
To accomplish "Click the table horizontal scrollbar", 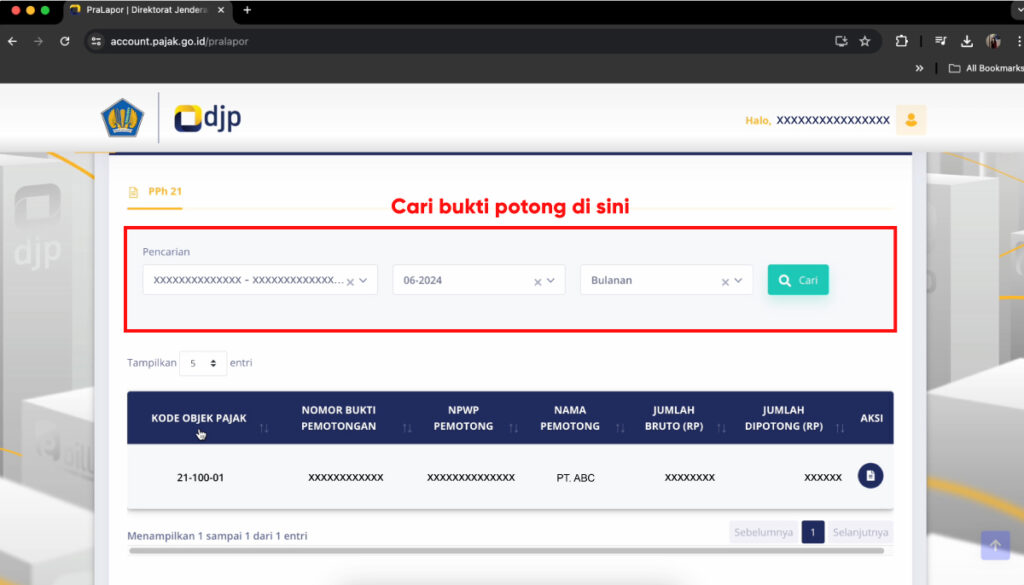I will coord(506,550).
